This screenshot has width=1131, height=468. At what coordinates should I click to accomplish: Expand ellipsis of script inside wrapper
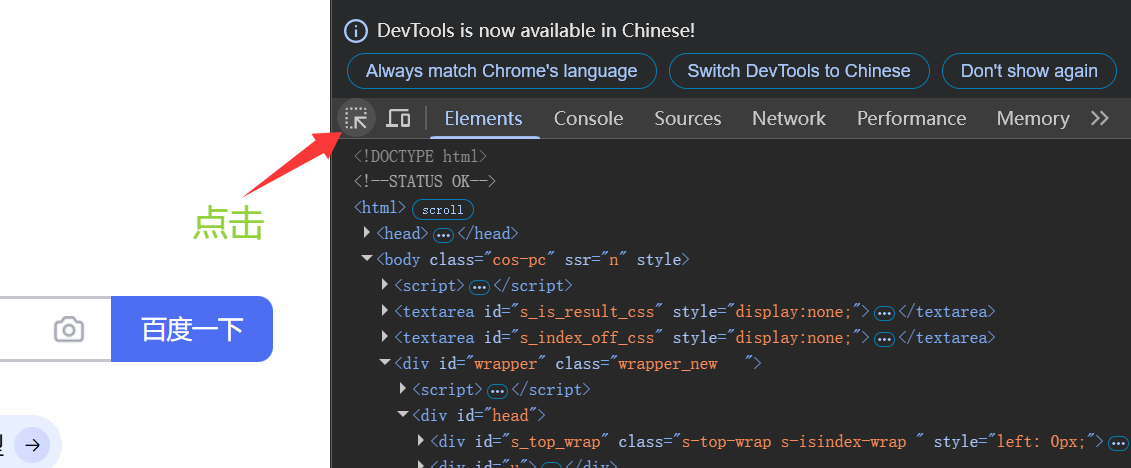pyautogui.click(x=497, y=392)
